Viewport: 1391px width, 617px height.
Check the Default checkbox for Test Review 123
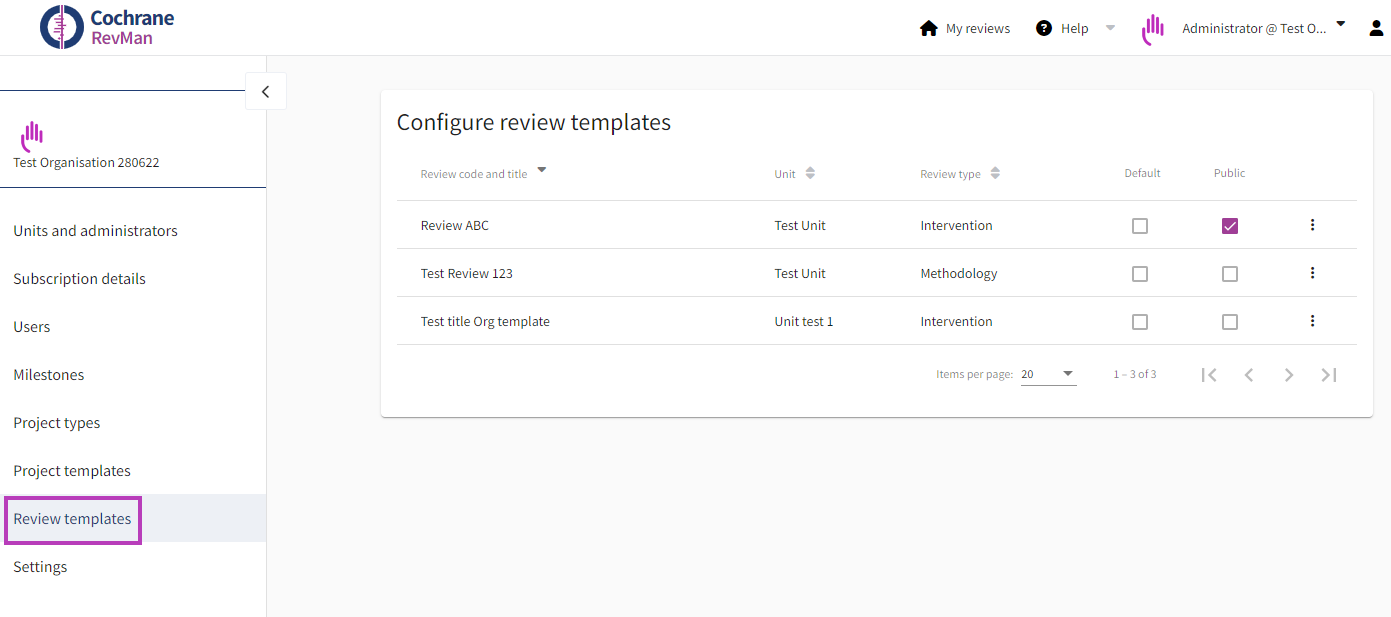pos(1139,274)
